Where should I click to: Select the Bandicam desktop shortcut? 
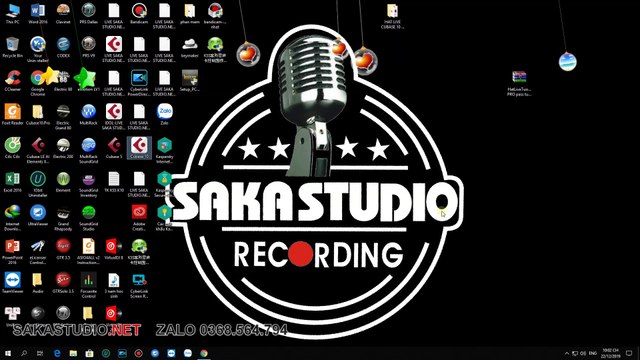tap(139, 13)
